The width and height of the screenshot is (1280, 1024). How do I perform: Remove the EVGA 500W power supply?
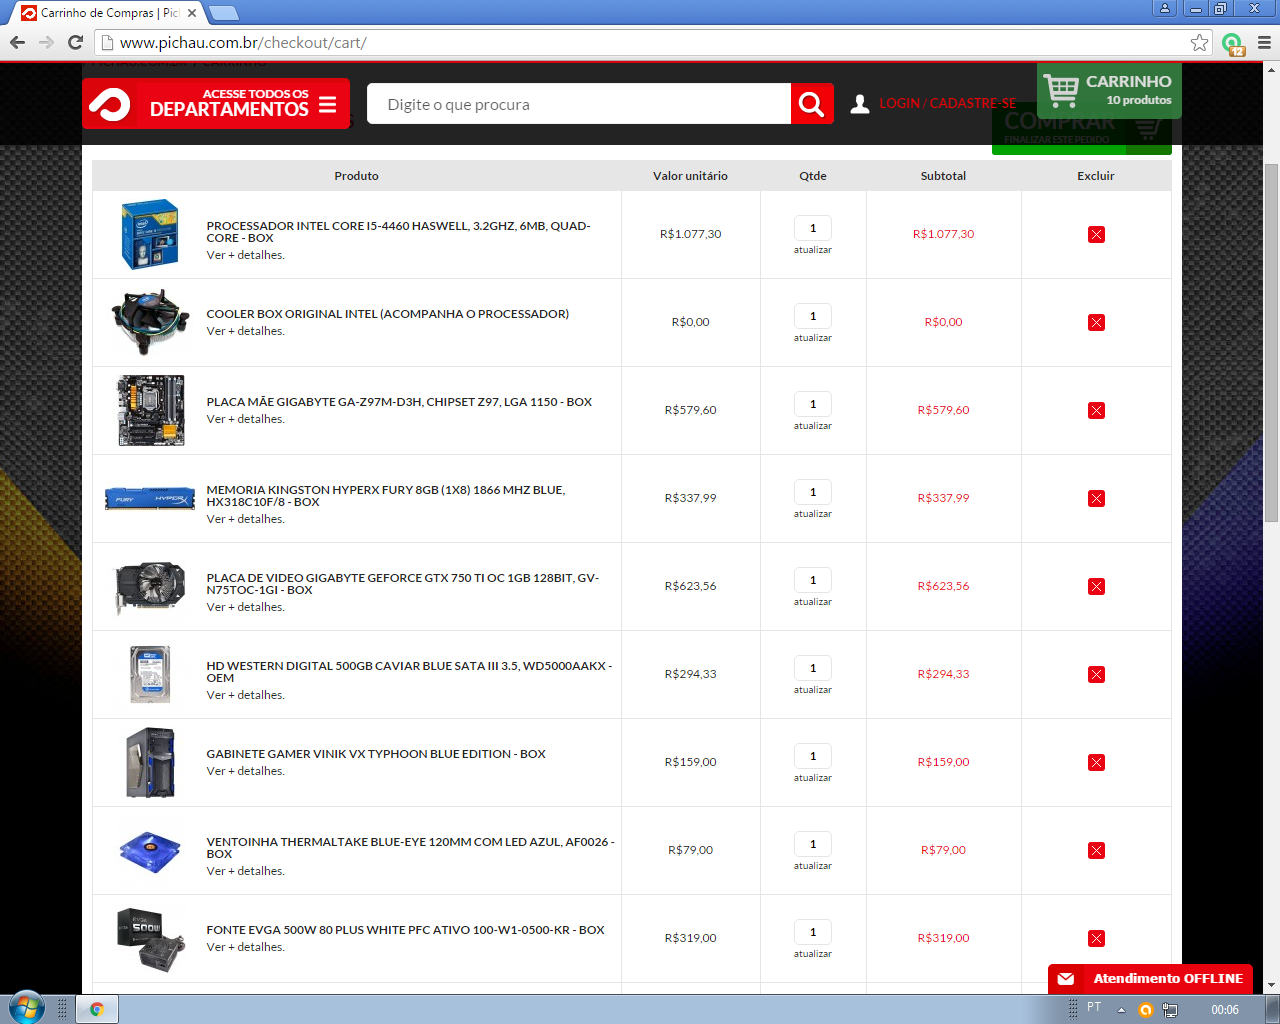(x=1096, y=938)
